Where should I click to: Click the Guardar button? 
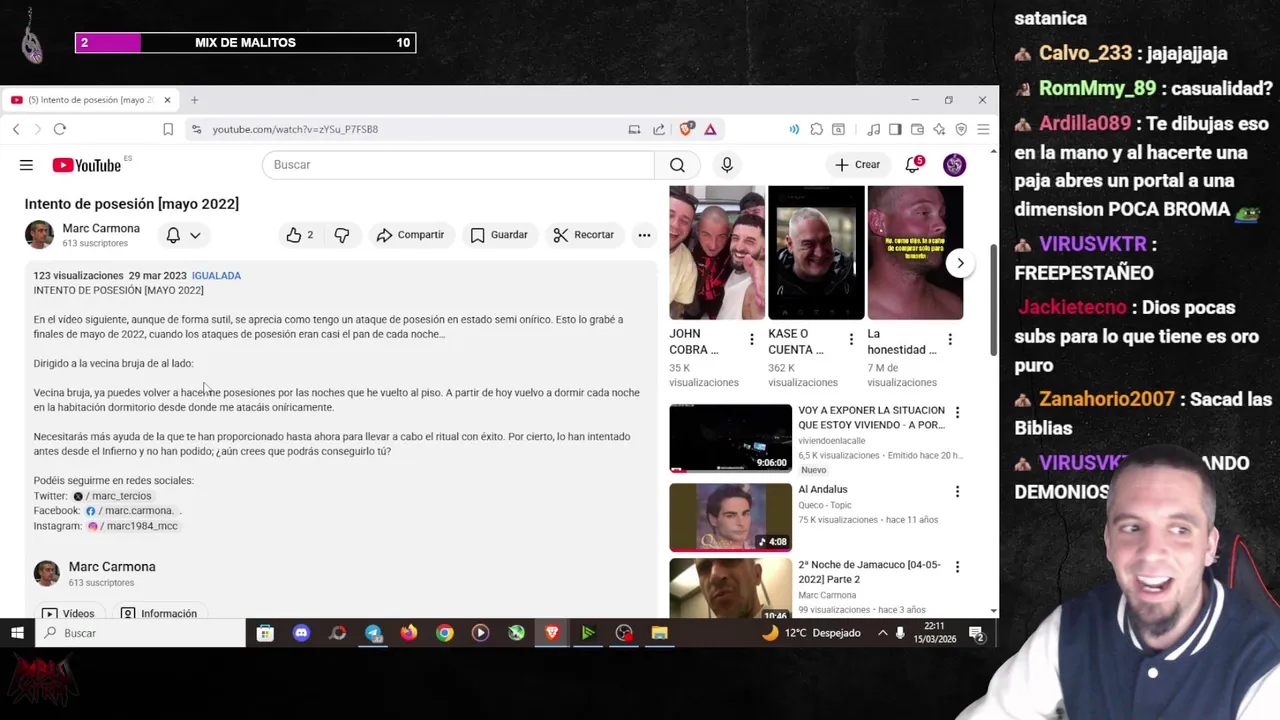point(499,235)
